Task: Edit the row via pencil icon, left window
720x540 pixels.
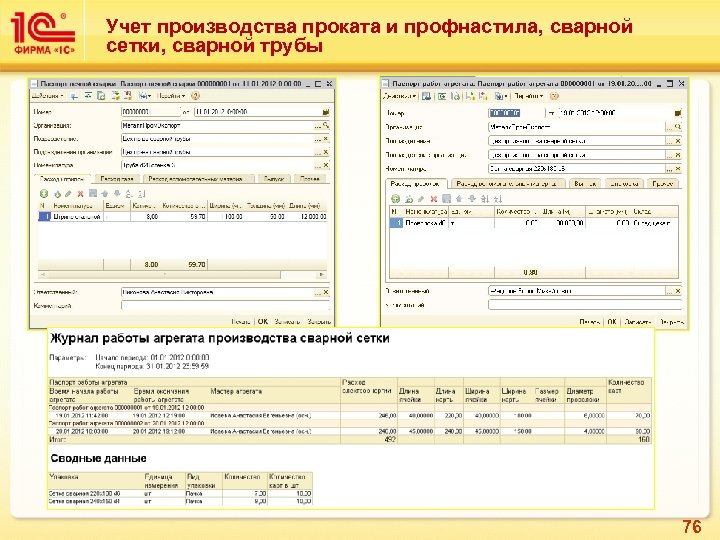Action: pyautogui.click(x=68, y=194)
